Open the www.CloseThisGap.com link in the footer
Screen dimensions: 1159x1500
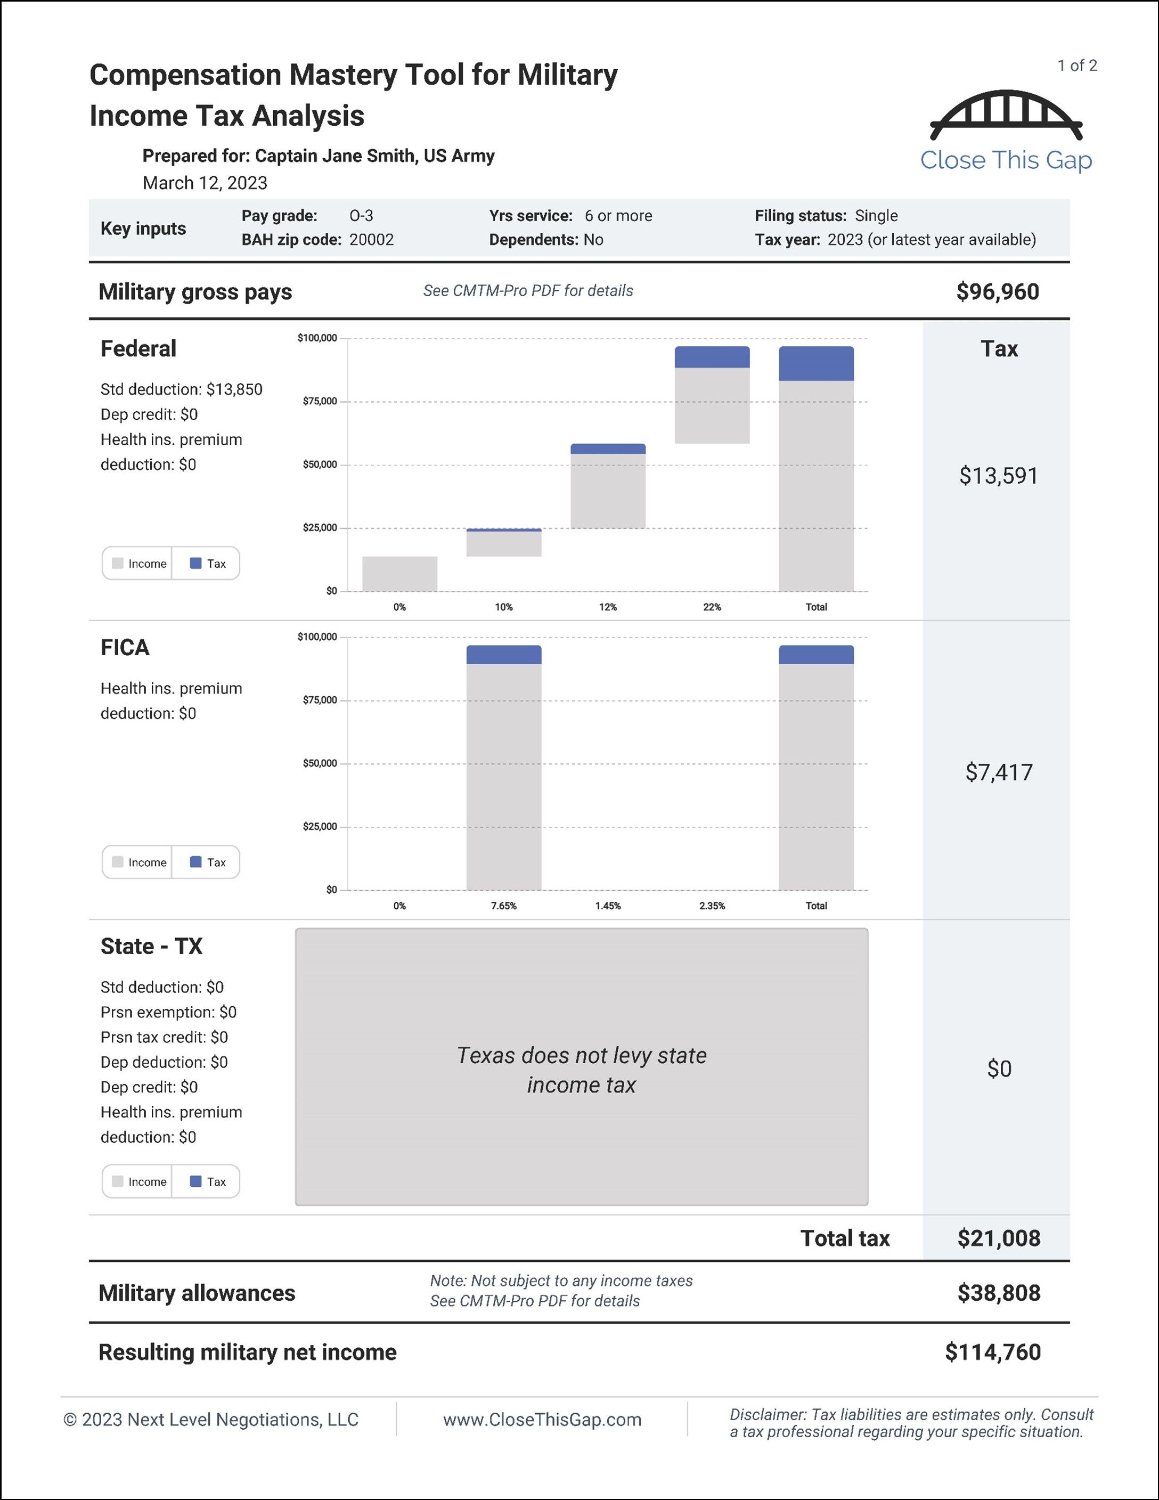(x=542, y=1419)
